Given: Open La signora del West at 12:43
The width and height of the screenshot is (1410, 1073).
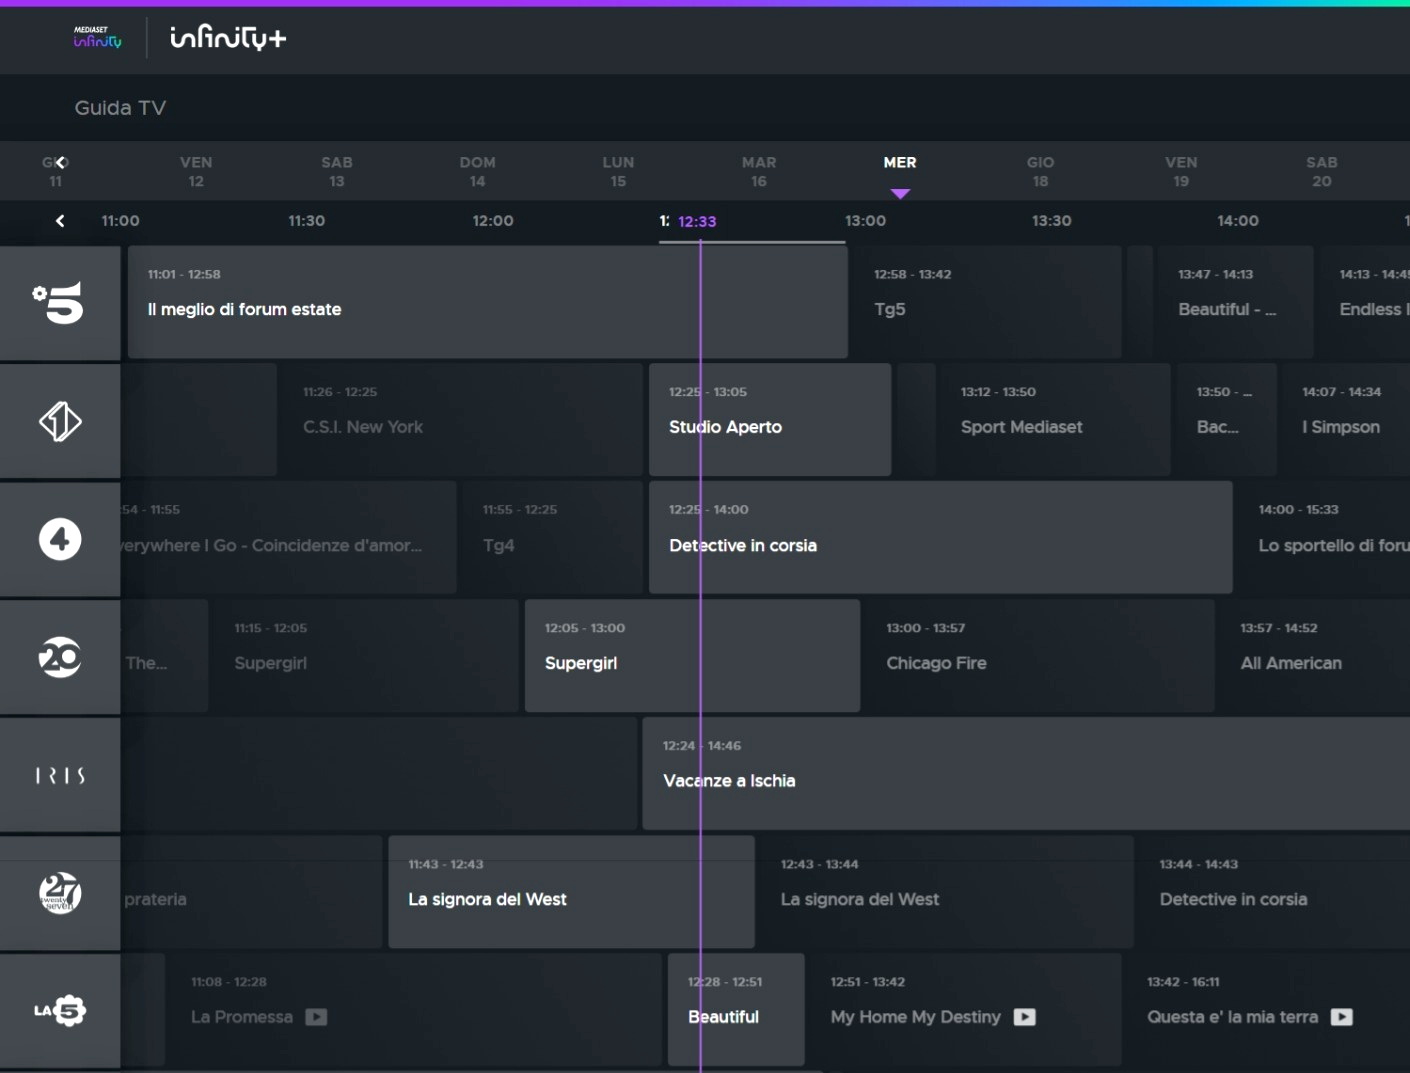Looking at the screenshot, I should (947, 892).
